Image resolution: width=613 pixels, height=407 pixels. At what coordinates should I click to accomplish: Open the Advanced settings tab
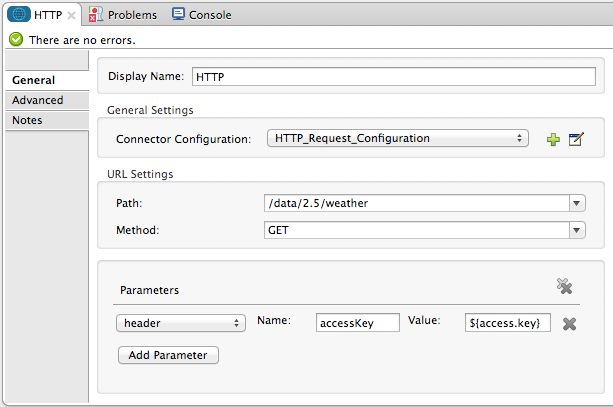click(x=37, y=100)
